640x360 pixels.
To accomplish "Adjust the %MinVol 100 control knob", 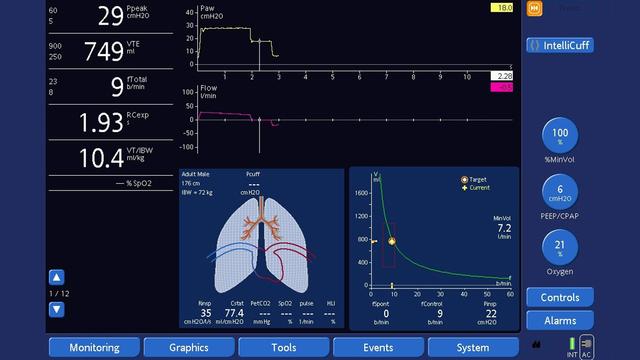I will [560, 135].
